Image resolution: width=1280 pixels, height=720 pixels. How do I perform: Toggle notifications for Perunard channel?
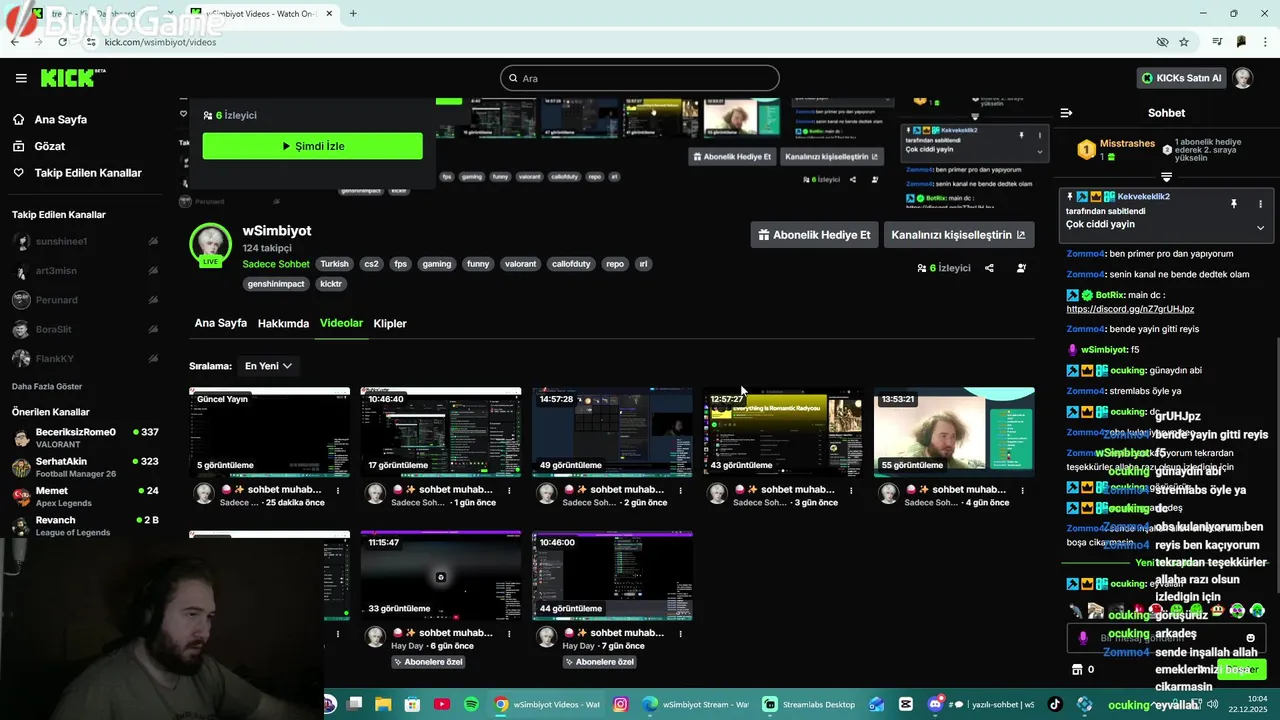click(x=153, y=300)
